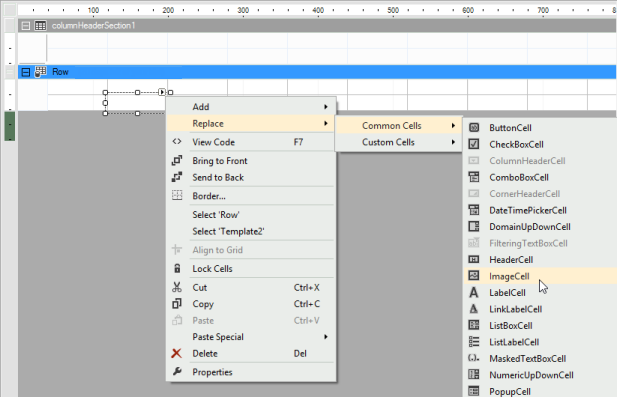Click the NumericUpDownCell icon
This screenshot has width=617, height=397.
coord(474,375)
